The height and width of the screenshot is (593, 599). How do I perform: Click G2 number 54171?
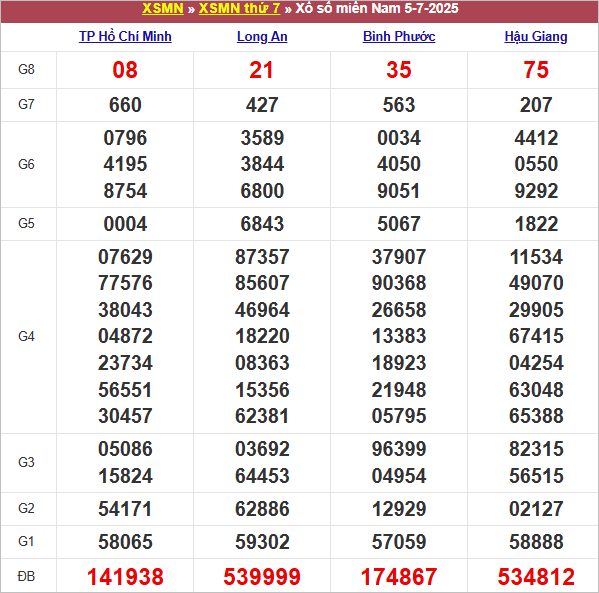(x=125, y=509)
